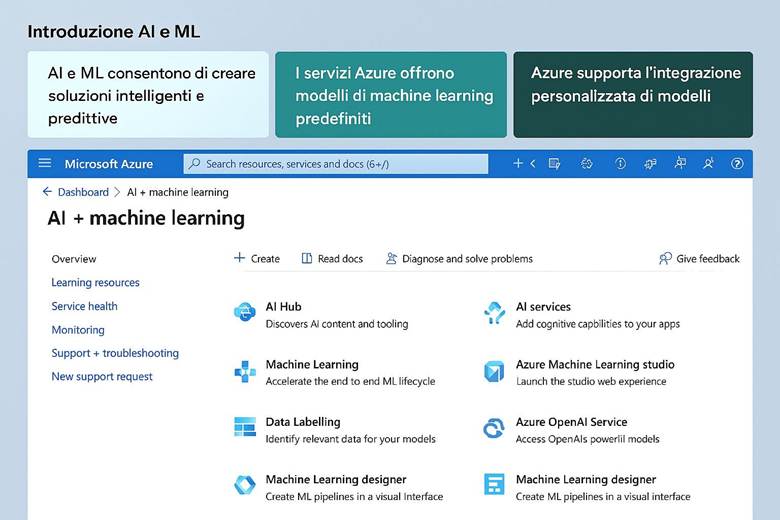Go to the Dashboard breadcrumb link
This screenshot has width=780, height=520.
(x=83, y=192)
